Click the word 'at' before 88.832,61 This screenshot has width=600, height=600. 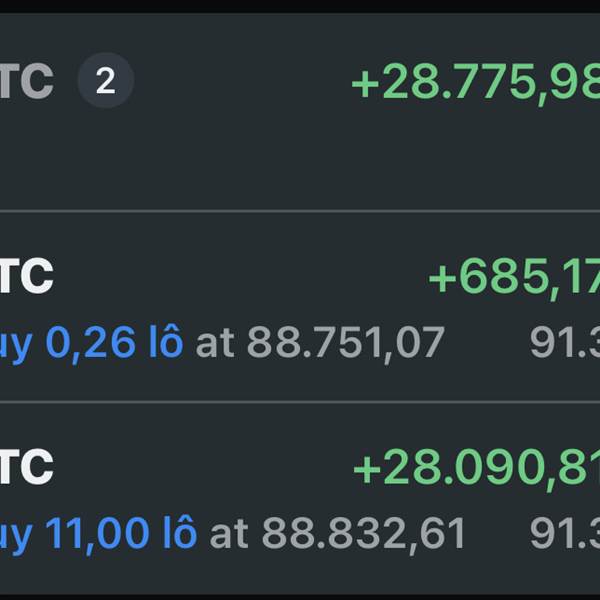[229, 533]
